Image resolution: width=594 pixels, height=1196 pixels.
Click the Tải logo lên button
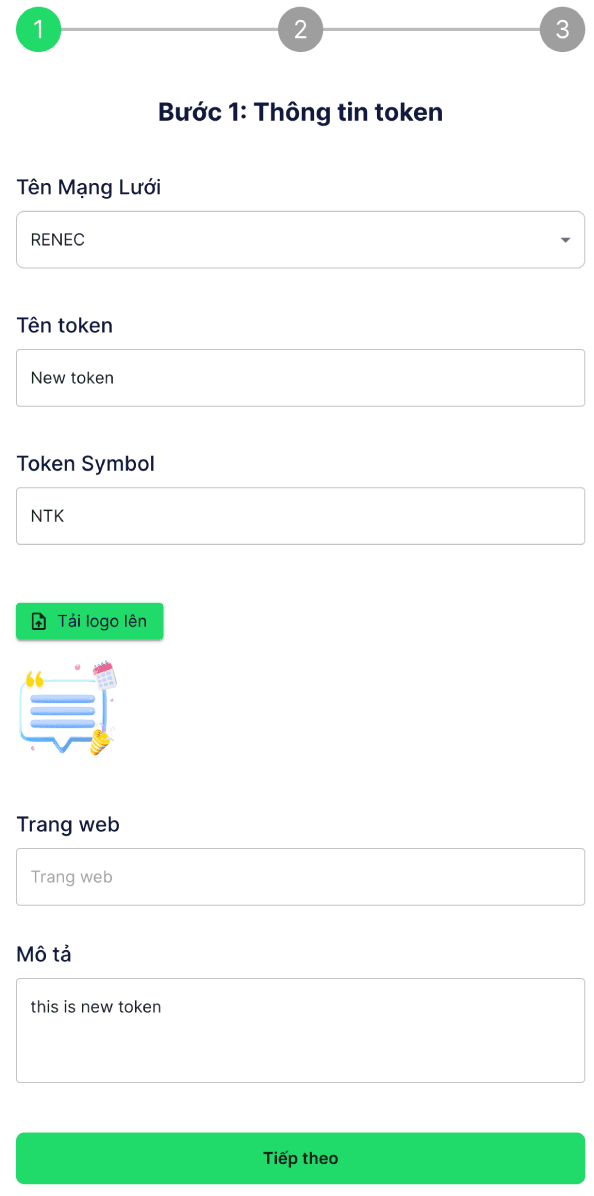click(89, 621)
